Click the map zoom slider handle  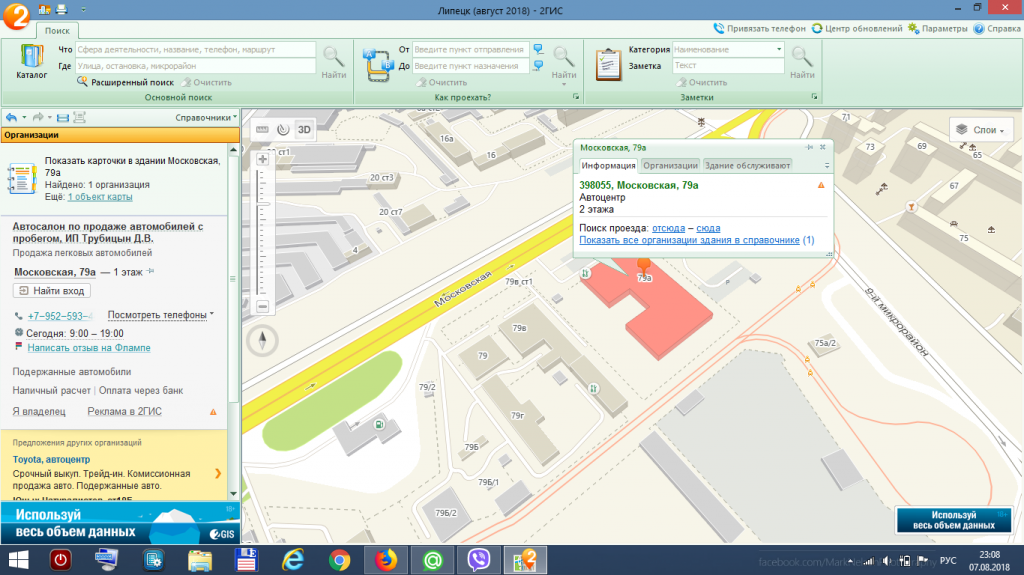click(x=263, y=205)
